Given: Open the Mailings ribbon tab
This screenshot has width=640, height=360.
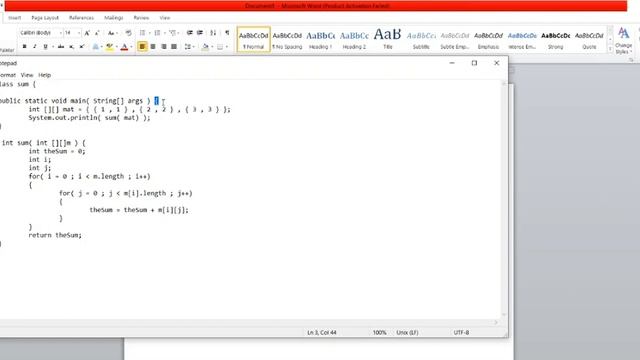Looking at the screenshot, I should (x=113, y=18).
